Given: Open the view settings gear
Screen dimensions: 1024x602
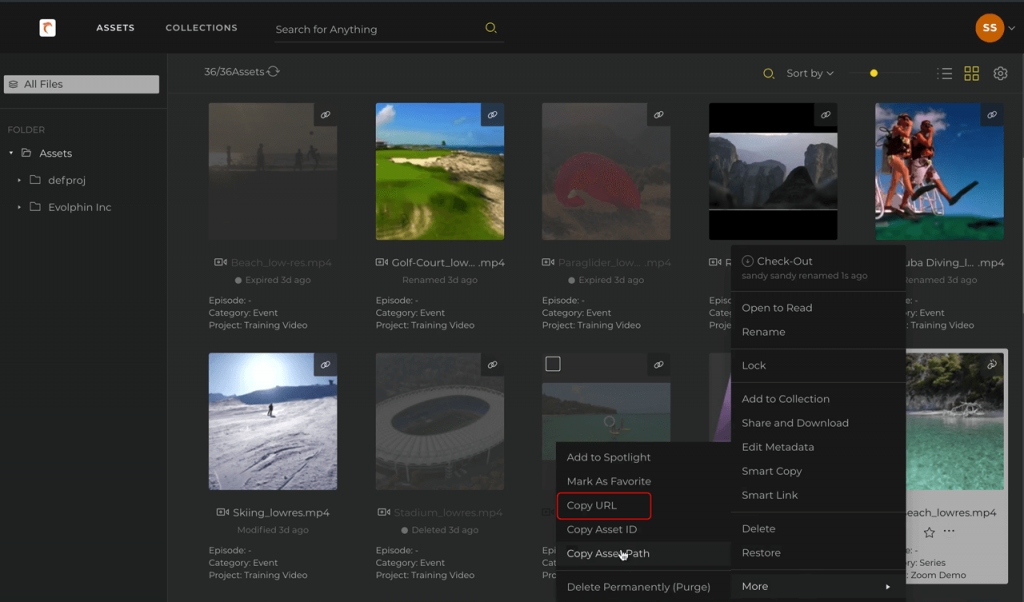Looking at the screenshot, I should (x=1000, y=73).
